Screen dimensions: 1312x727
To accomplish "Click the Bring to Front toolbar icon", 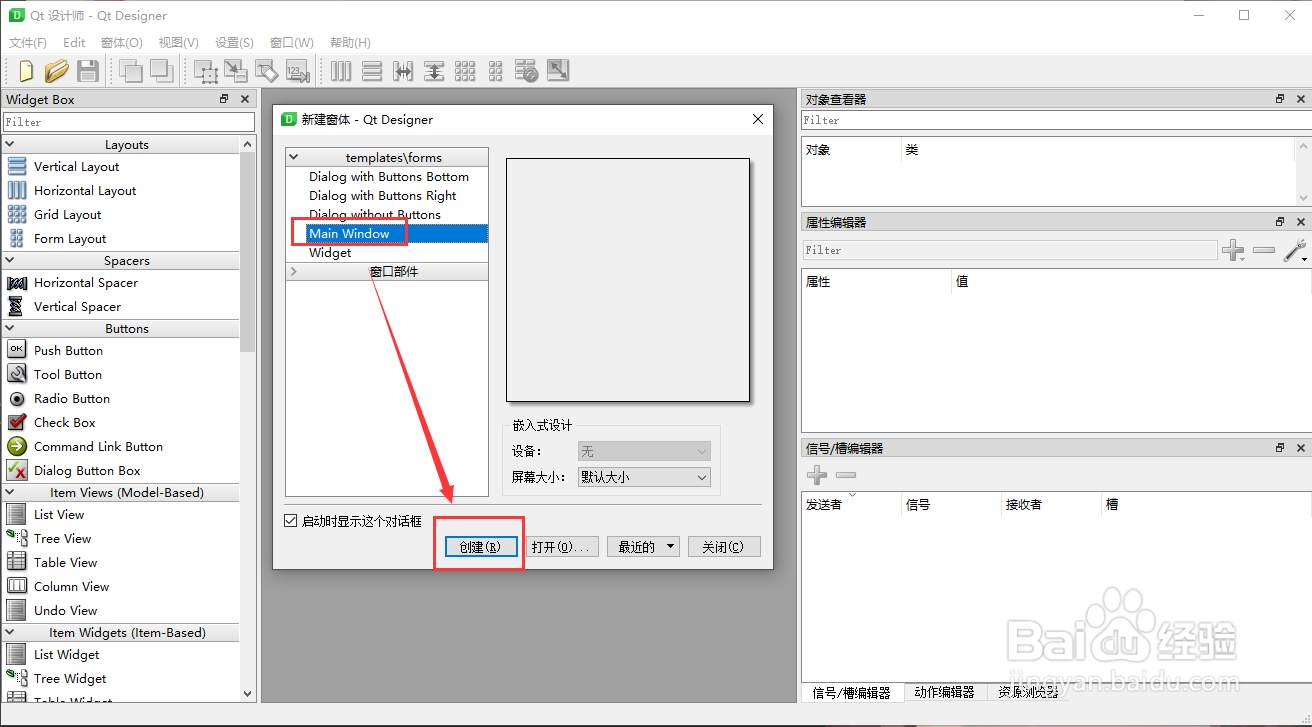I will point(131,71).
